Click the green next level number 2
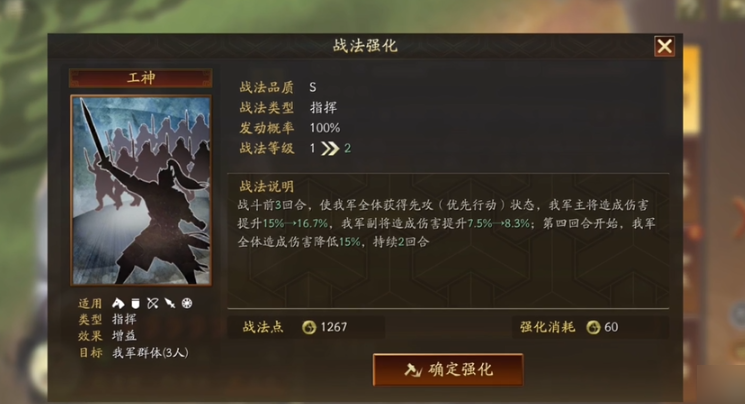Screen dimensions: 745x404 [347, 148]
